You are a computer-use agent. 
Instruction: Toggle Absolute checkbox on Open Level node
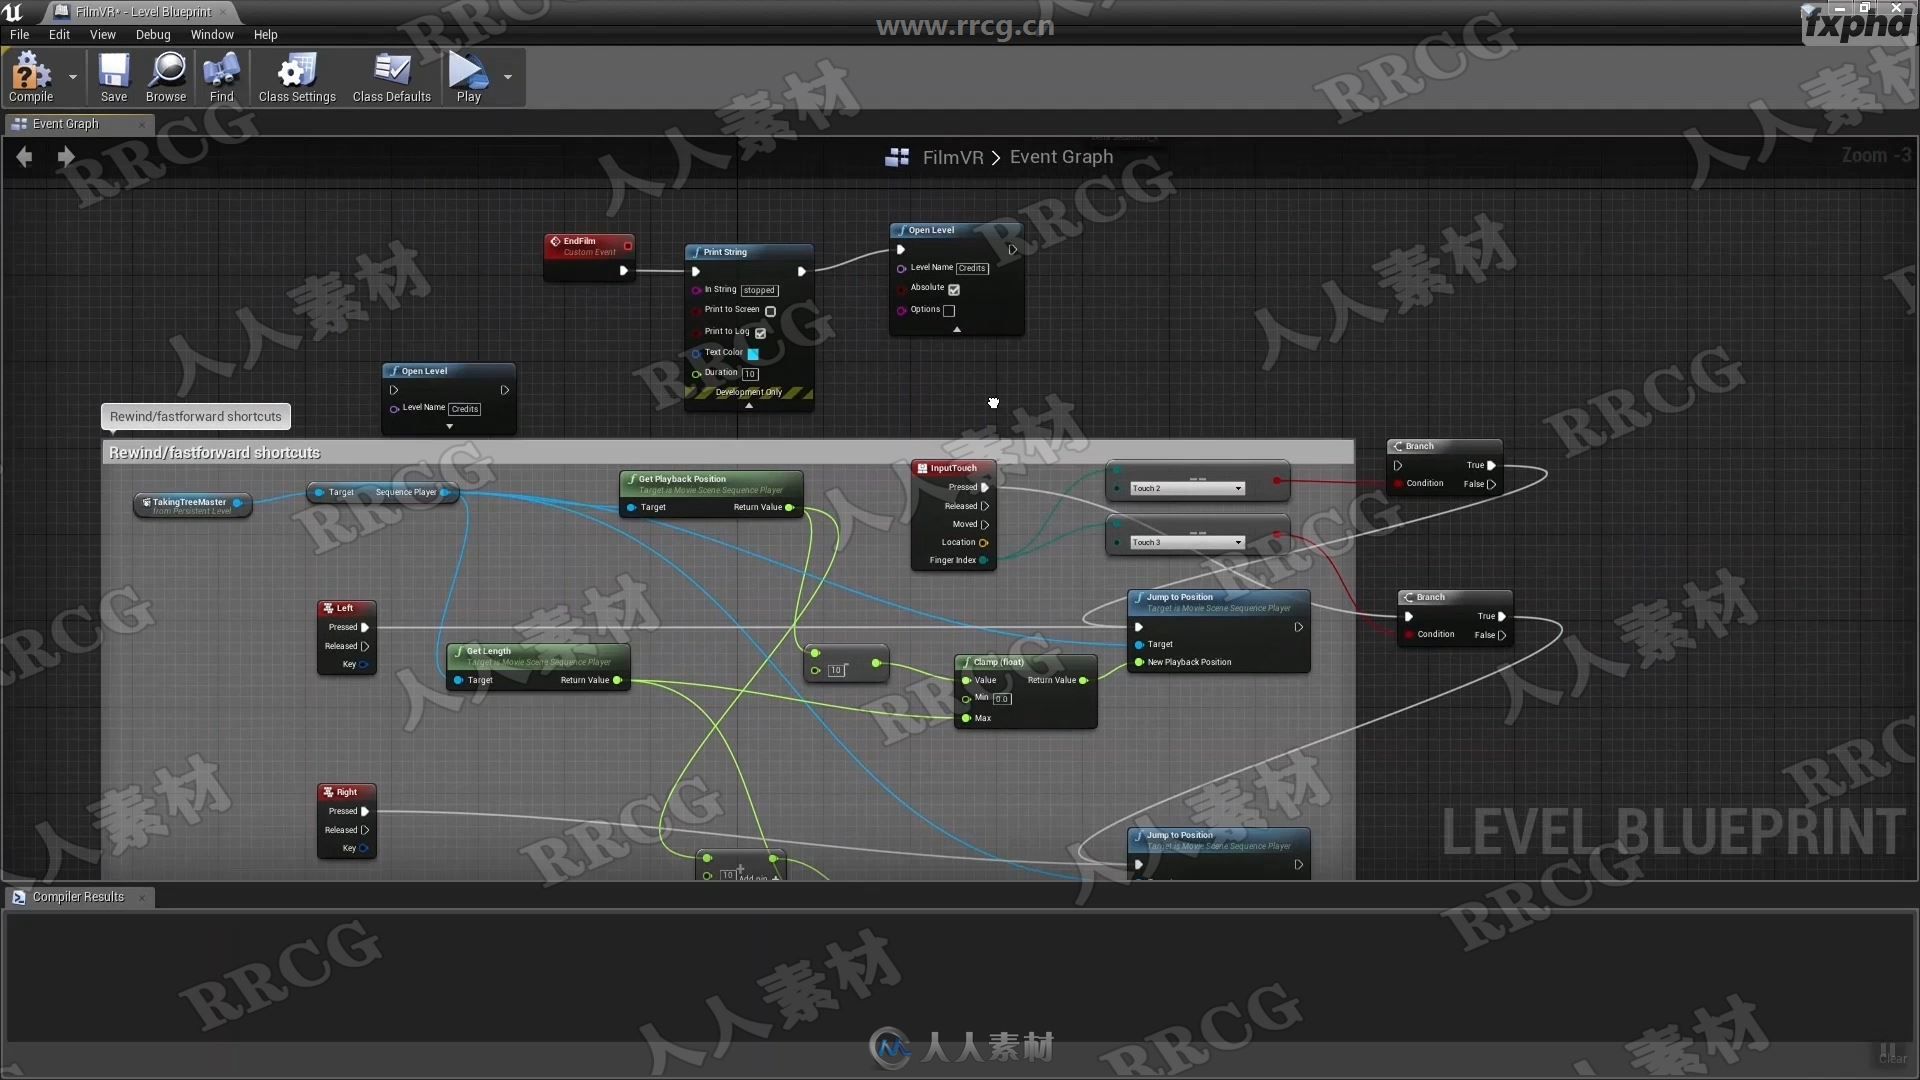(953, 287)
